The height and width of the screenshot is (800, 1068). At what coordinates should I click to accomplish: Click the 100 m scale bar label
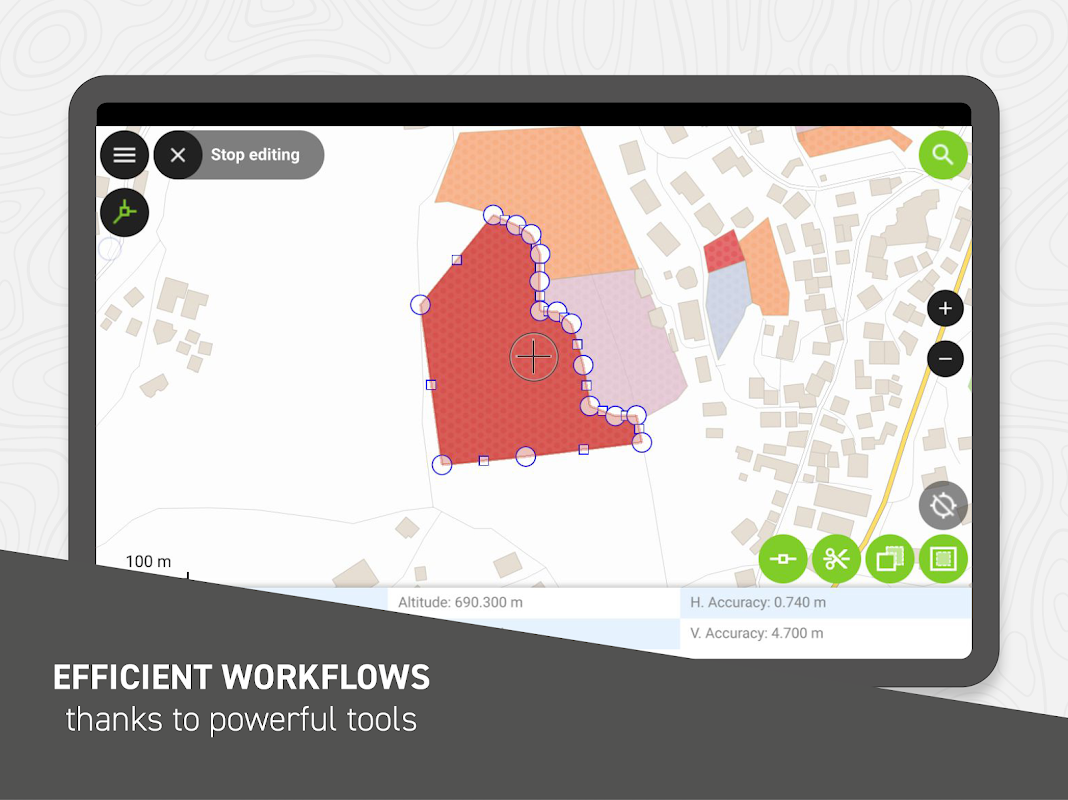[148, 562]
